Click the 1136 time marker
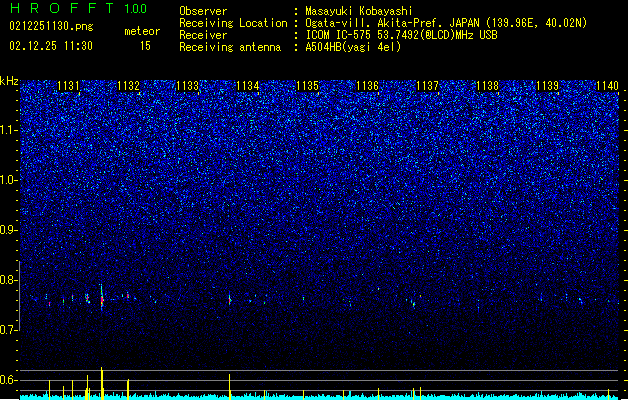The image size is (629, 400). pos(367,85)
